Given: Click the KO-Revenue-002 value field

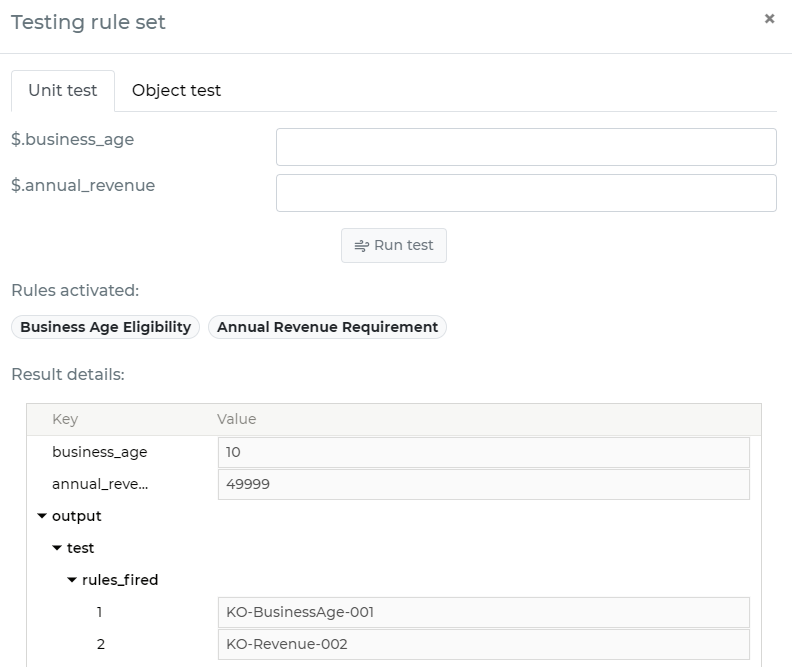Looking at the screenshot, I should click(x=483, y=644).
